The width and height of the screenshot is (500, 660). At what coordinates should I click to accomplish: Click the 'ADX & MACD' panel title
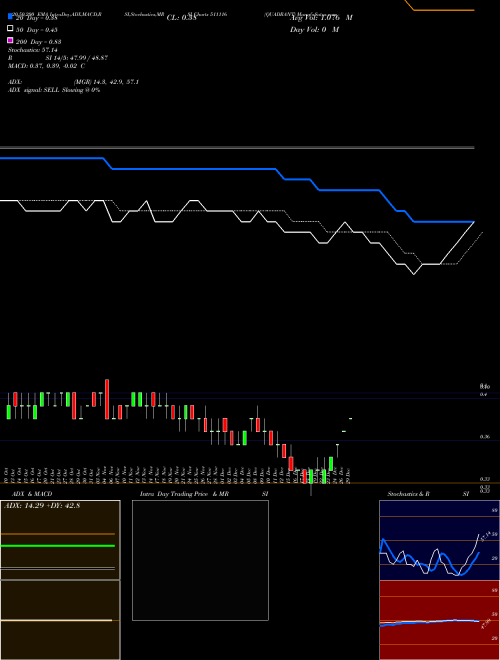[x=32, y=494]
